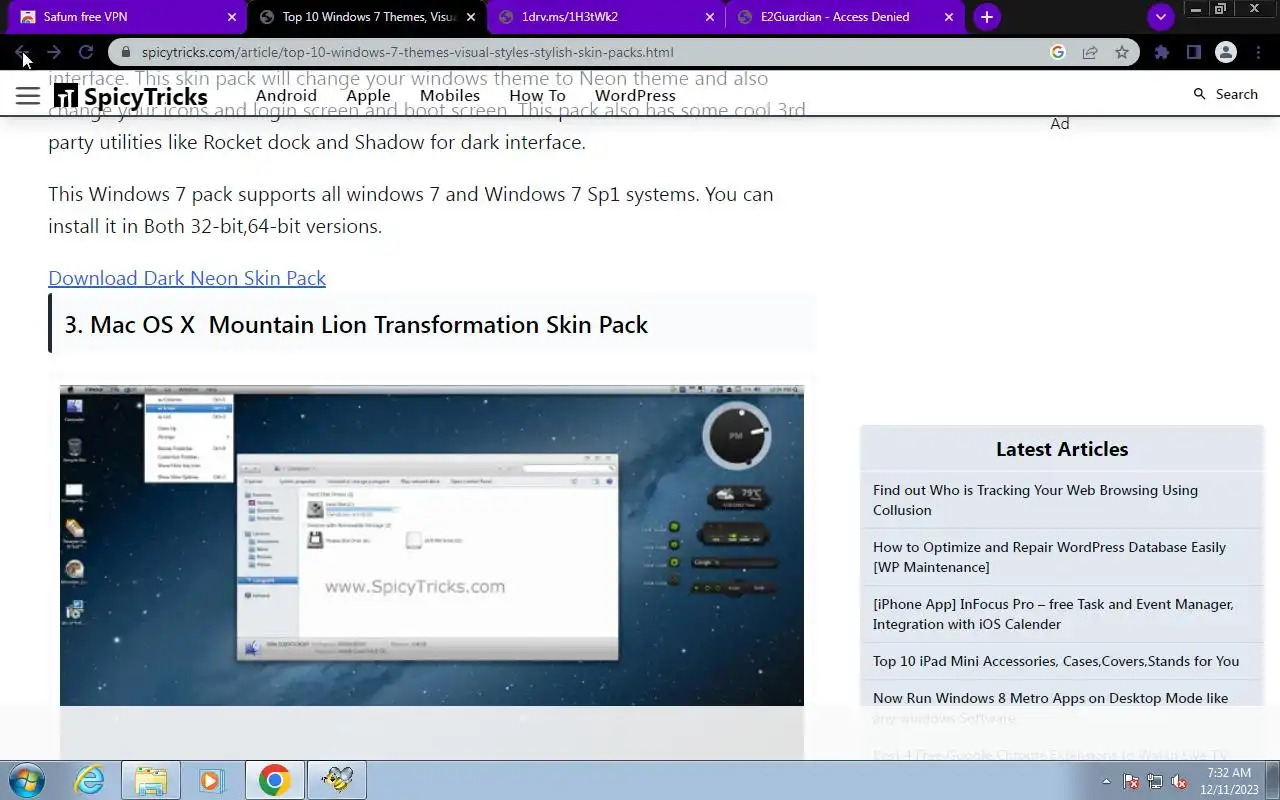Click the browser forward arrow
Screen dimensions: 1280x800
tap(54, 52)
